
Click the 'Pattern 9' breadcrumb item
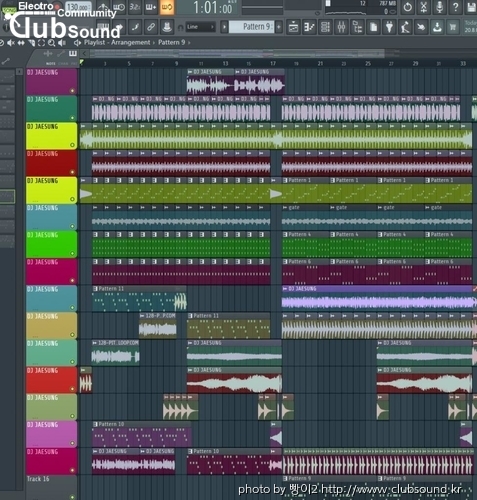pyautogui.click(x=171, y=43)
